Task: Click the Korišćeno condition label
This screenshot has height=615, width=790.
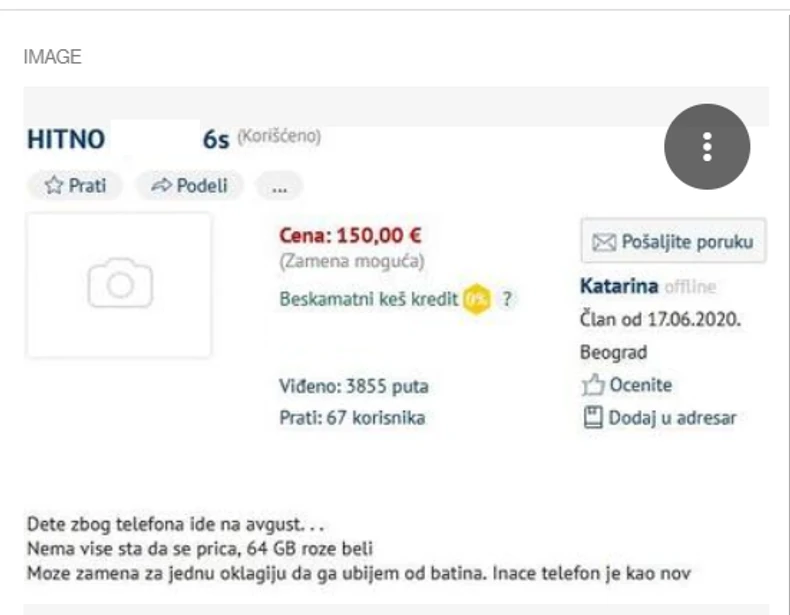Action: tap(279, 136)
